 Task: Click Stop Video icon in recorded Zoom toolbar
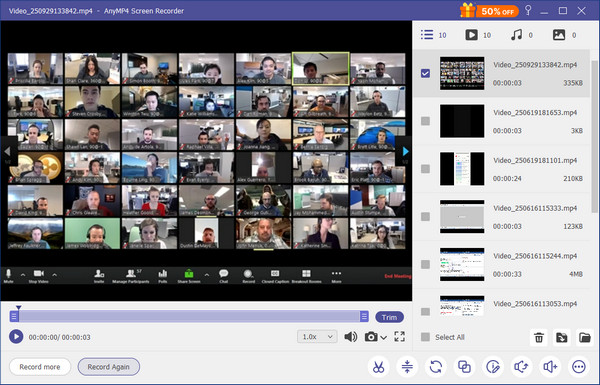(x=38, y=276)
